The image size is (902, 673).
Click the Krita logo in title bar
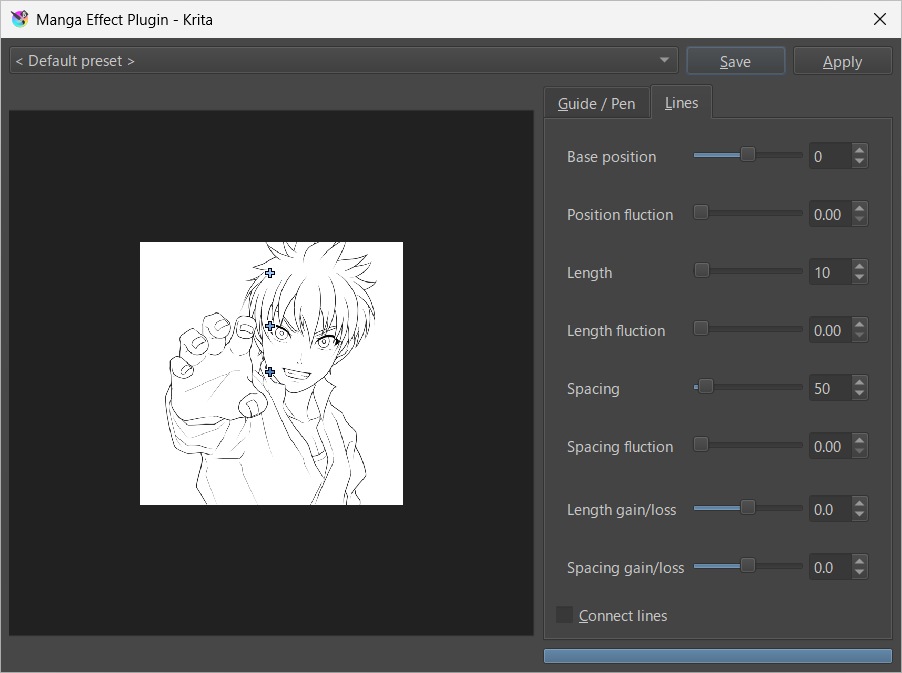(x=19, y=19)
